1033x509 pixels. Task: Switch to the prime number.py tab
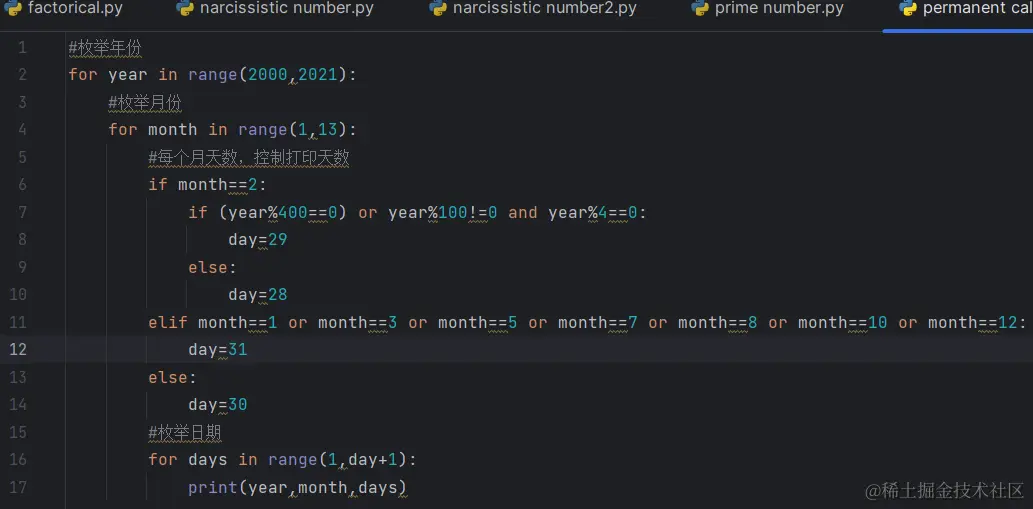pos(768,9)
